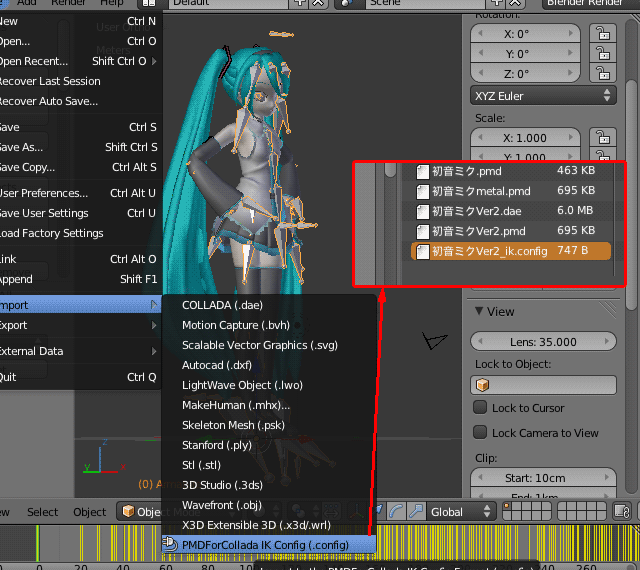Click the plug icon next to PMDForCollada IK Config

(170, 544)
